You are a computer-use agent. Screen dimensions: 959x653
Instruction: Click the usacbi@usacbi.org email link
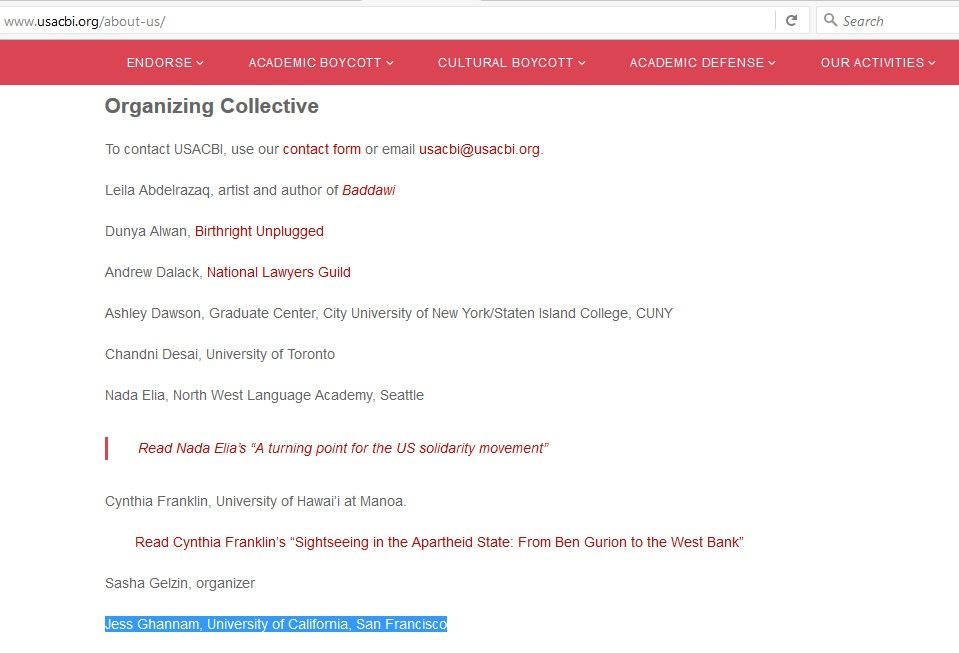click(479, 149)
